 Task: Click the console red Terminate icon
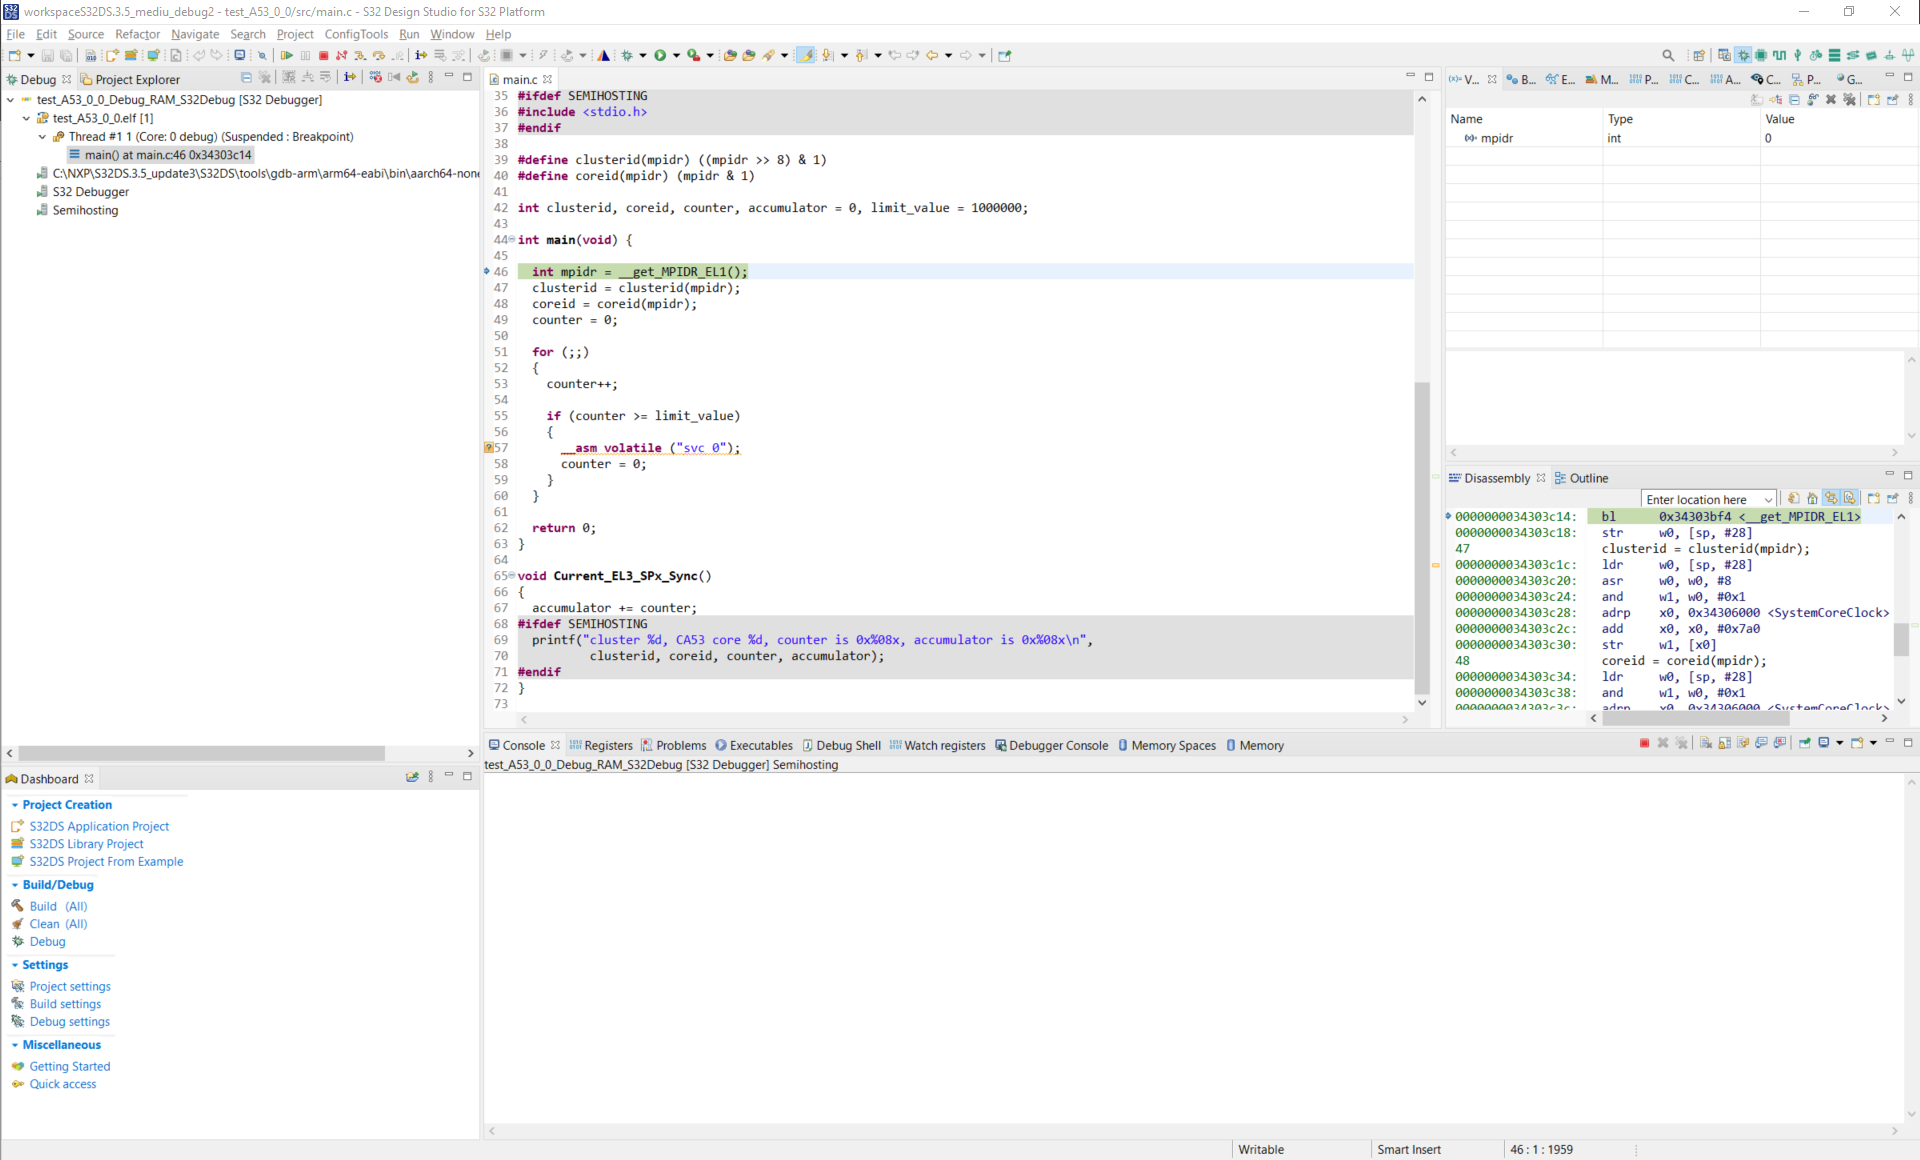[1644, 743]
